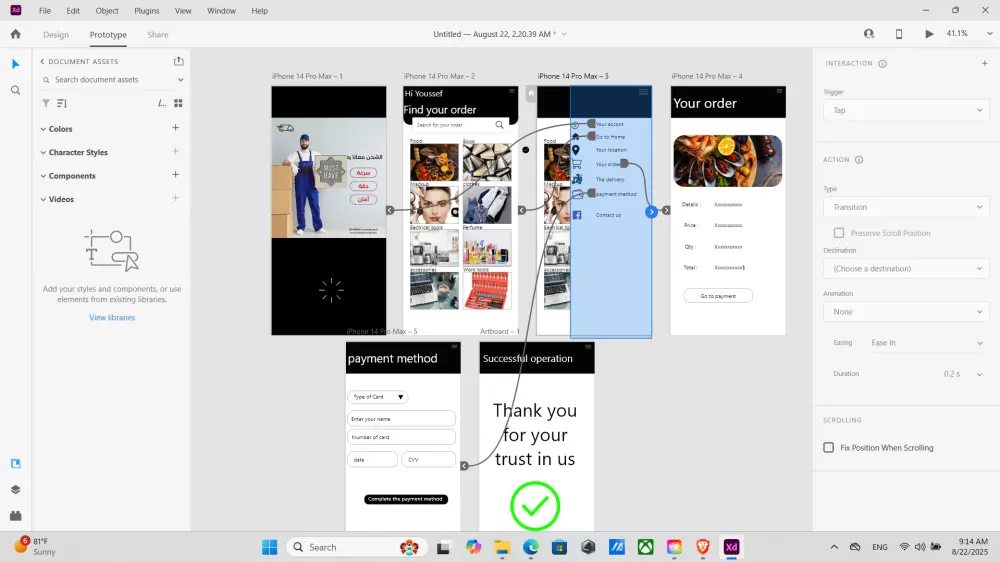
Task: Open the Help menu
Action: [x=260, y=11]
